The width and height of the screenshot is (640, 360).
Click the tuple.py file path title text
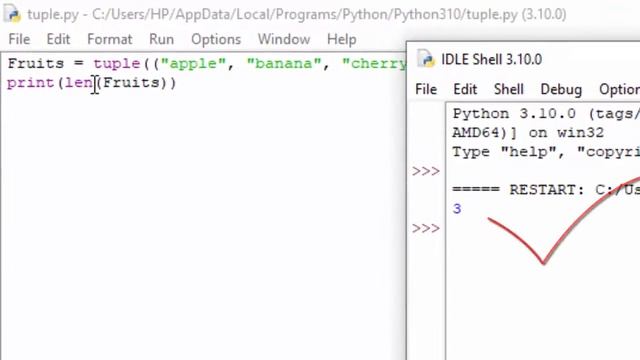297,14
